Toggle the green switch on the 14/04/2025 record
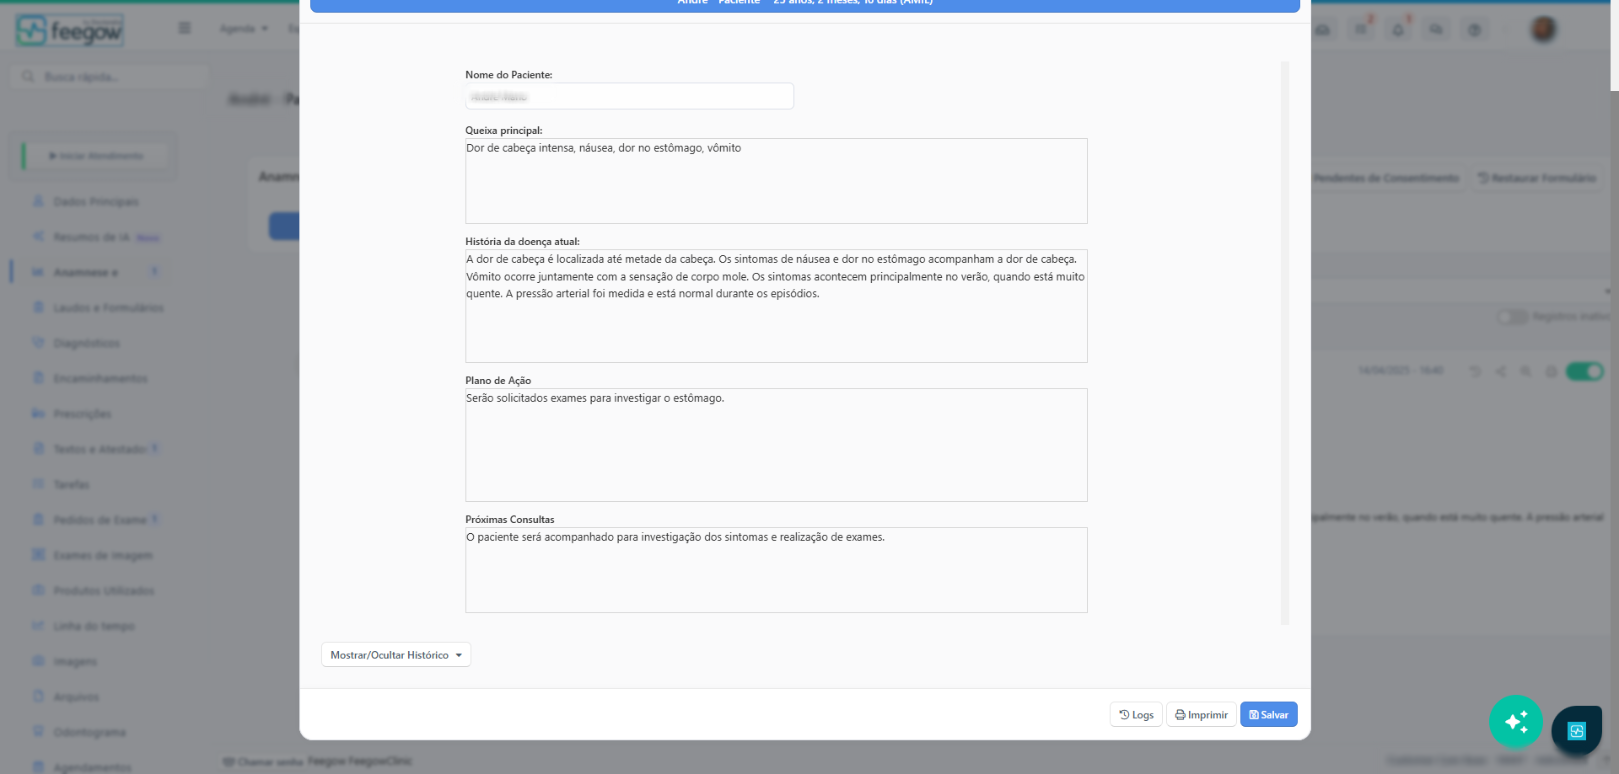 (x=1585, y=371)
